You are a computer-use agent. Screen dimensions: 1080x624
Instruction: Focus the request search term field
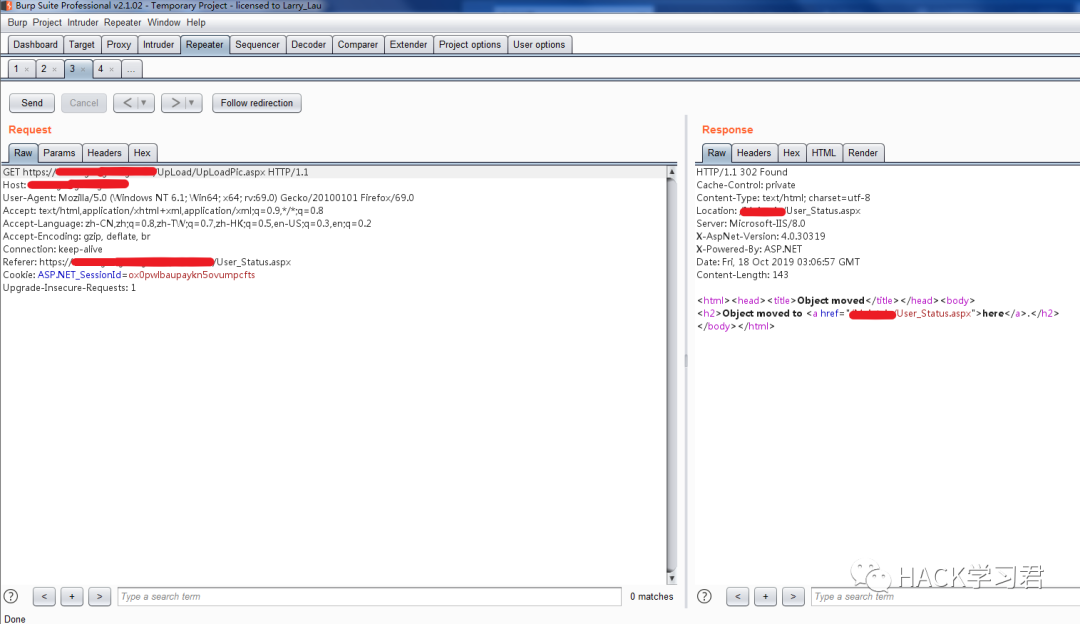pos(369,596)
